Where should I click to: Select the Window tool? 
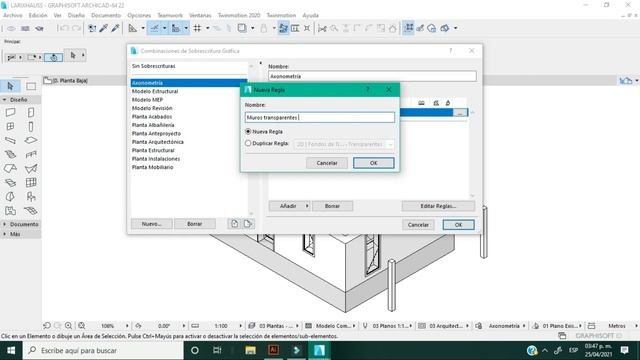pos(11,127)
